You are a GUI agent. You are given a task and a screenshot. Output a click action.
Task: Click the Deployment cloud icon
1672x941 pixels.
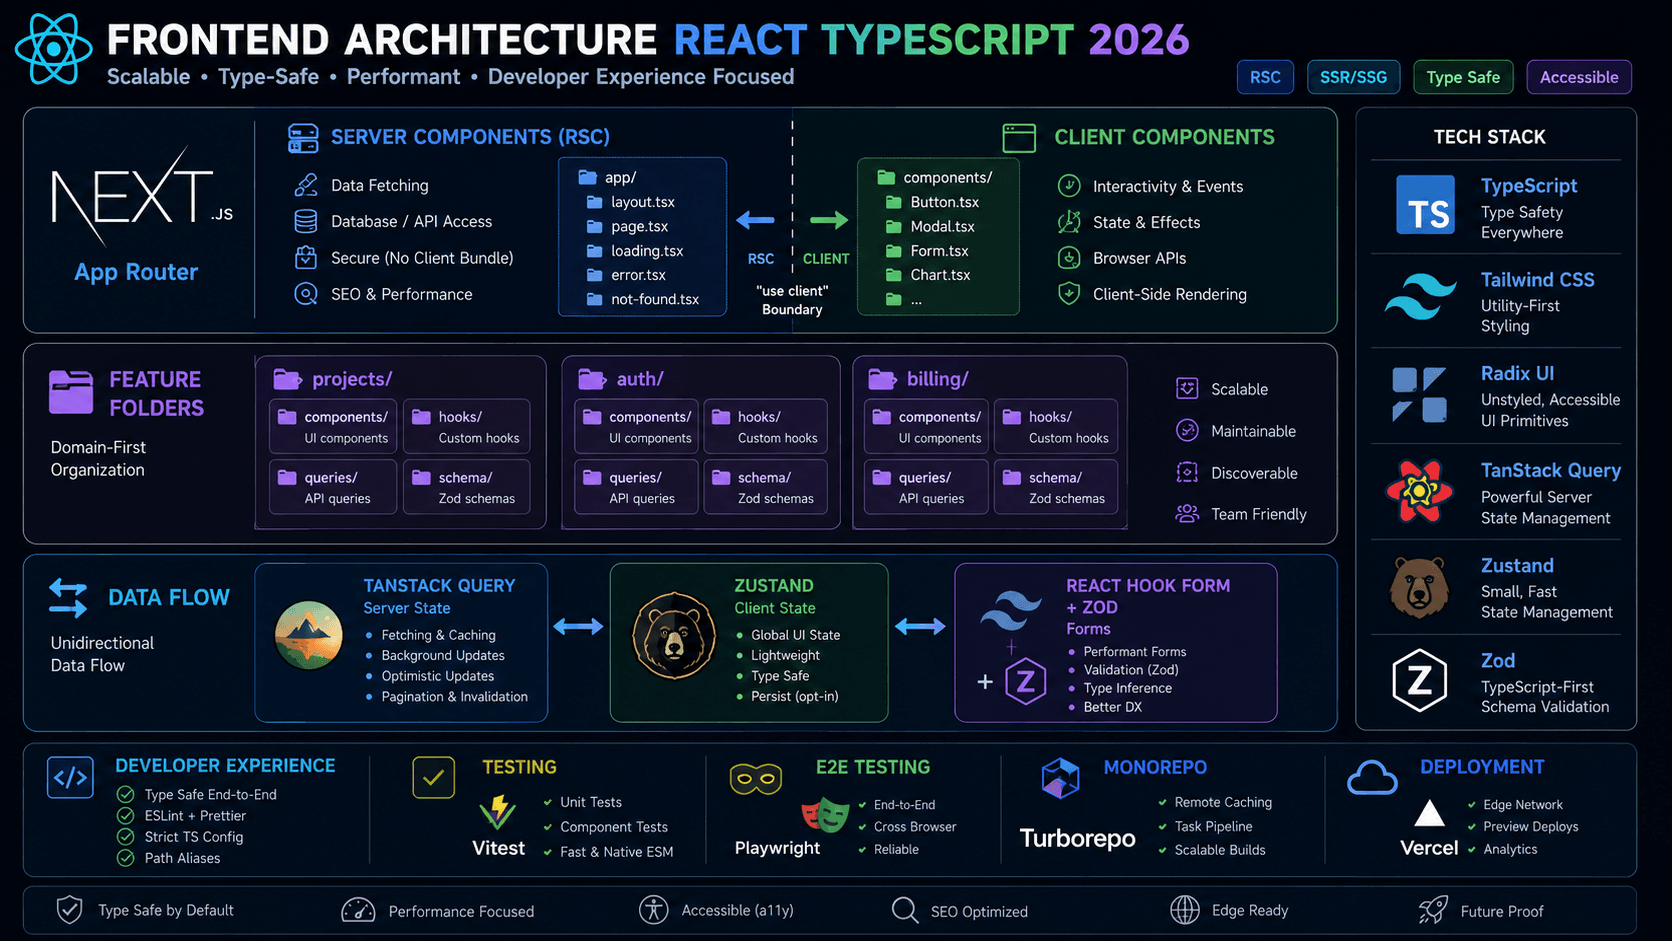pos(1372,778)
